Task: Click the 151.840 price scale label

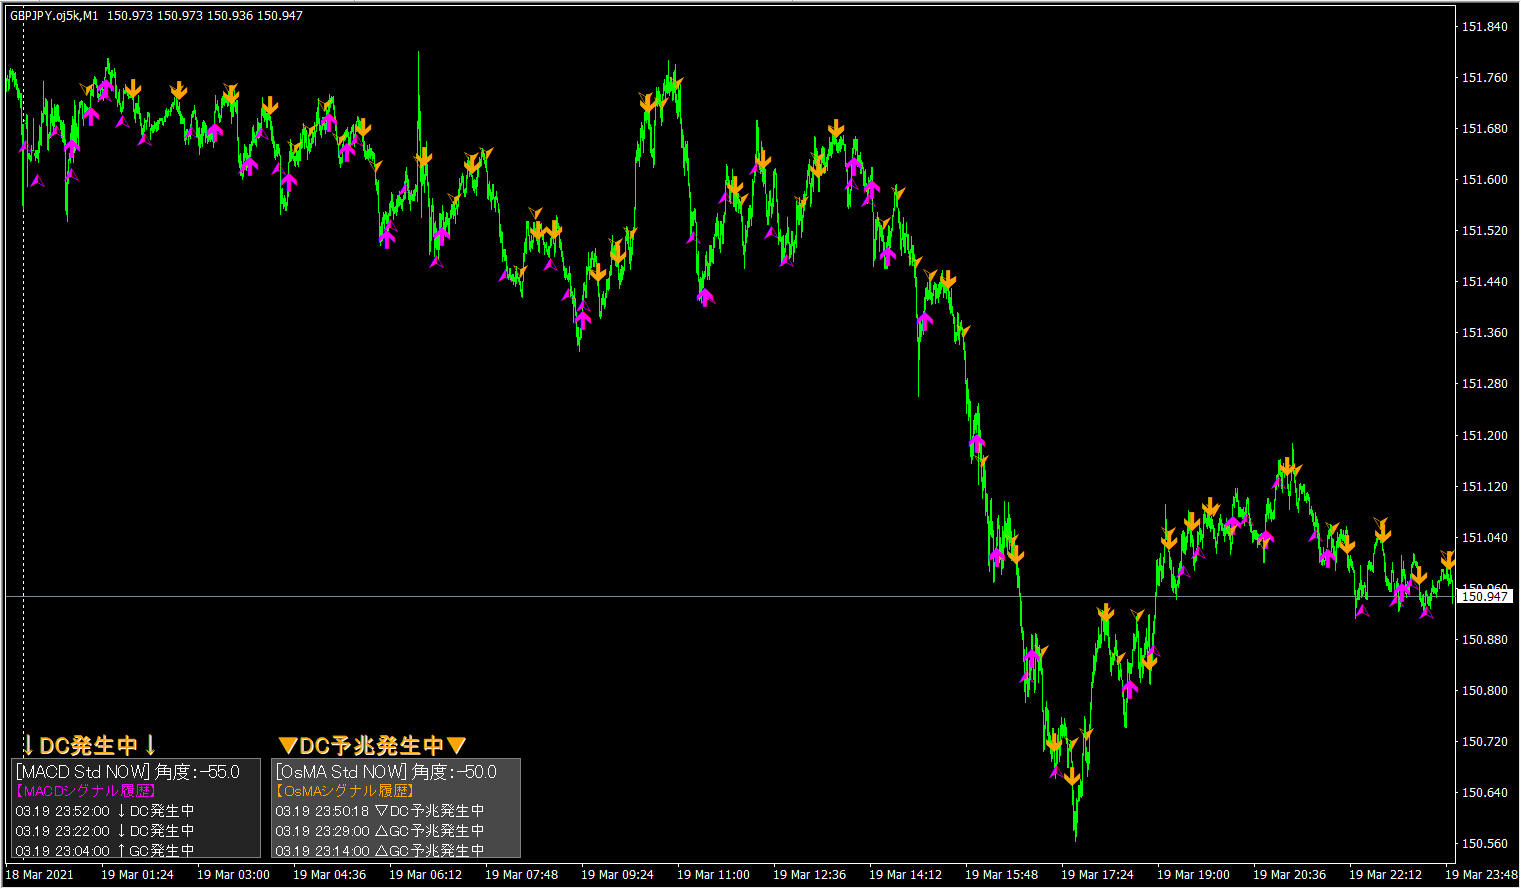Action: click(x=1485, y=27)
